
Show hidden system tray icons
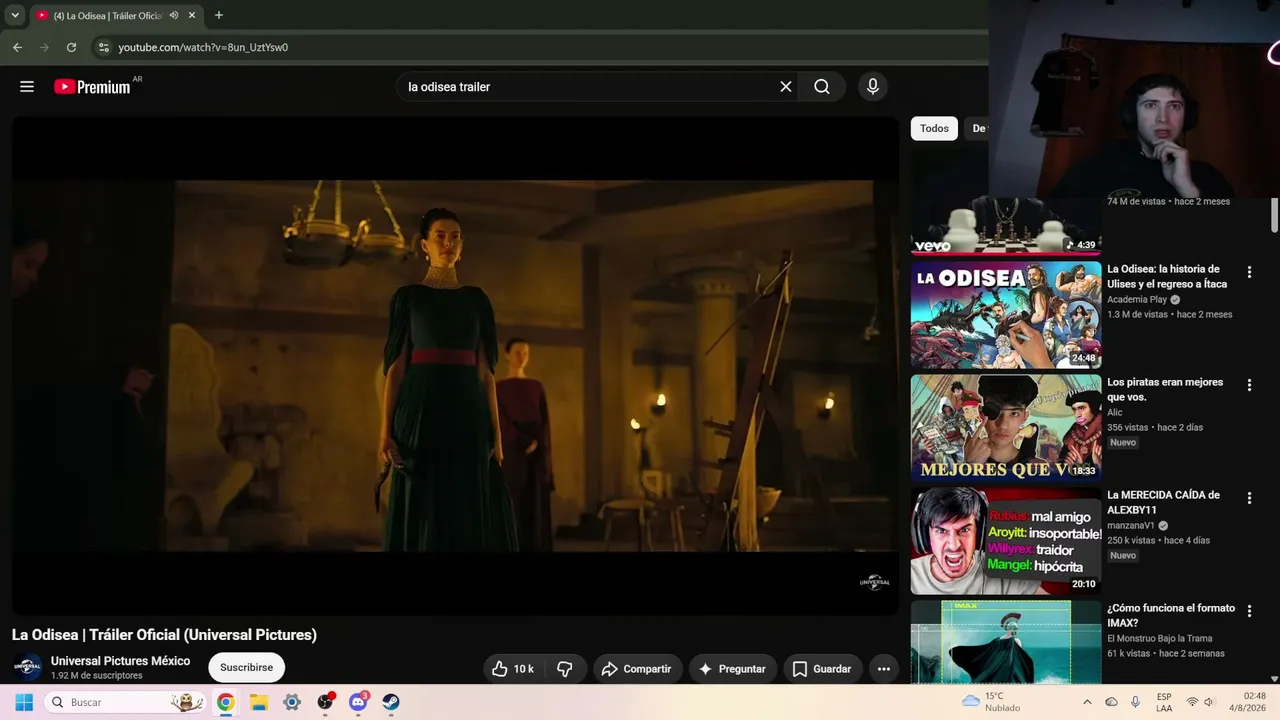tap(1087, 702)
